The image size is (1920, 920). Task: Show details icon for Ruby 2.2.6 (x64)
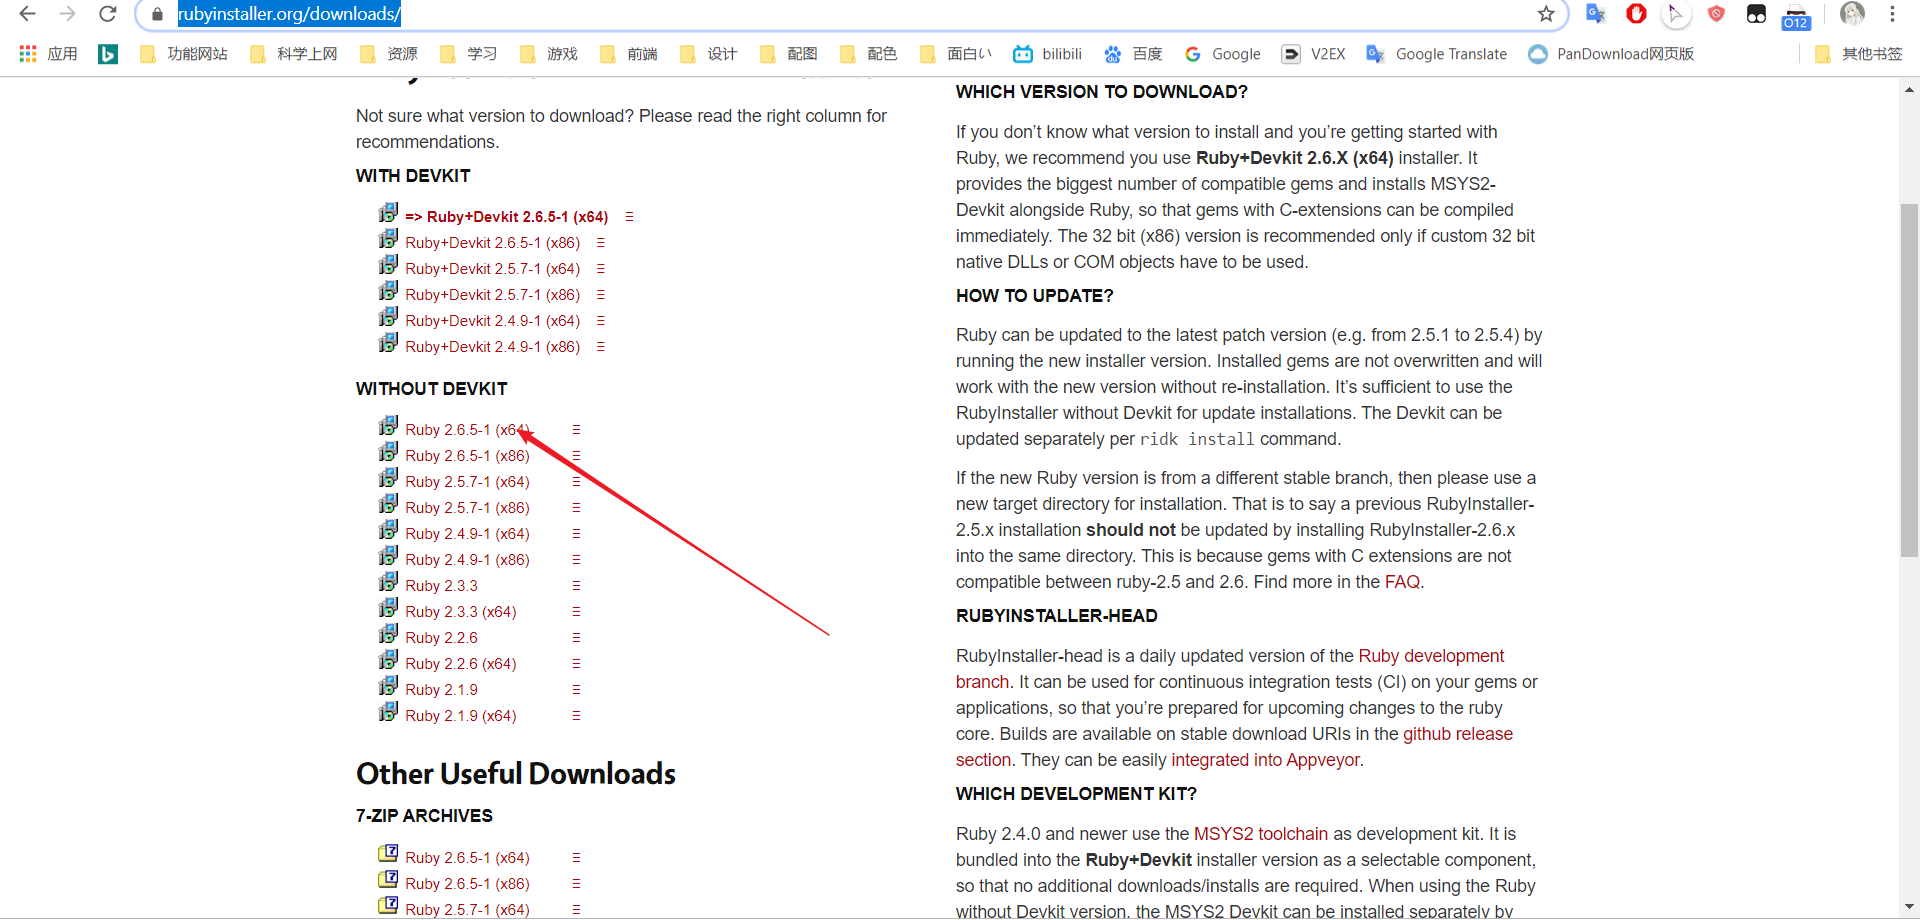point(576,664)
